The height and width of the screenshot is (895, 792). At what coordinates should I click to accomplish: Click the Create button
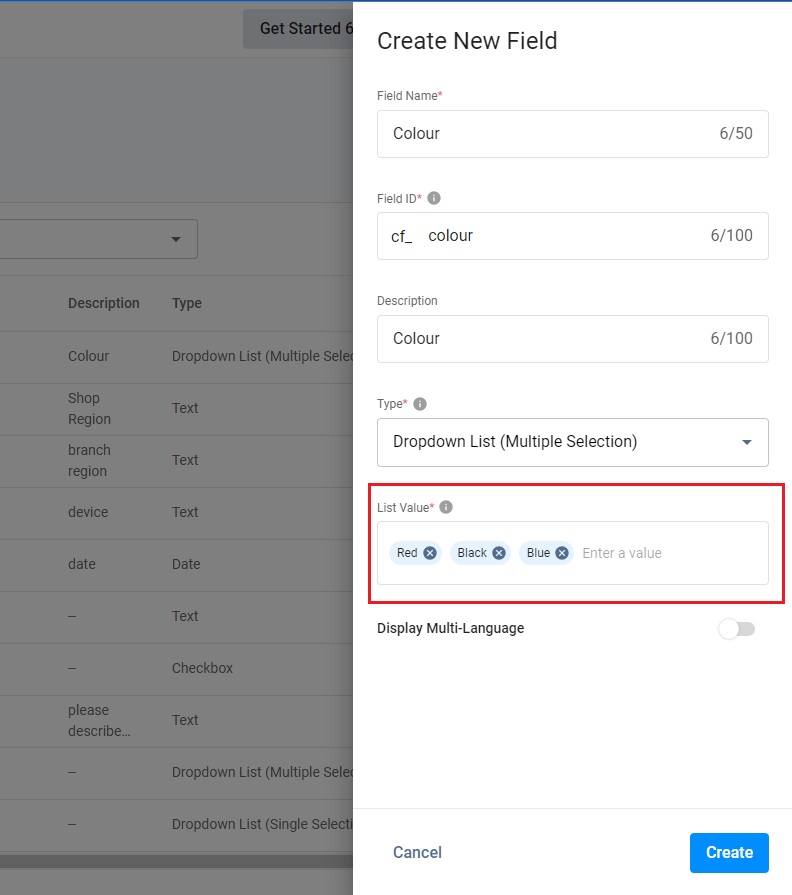pyautogui.click(x=729, y=853)
